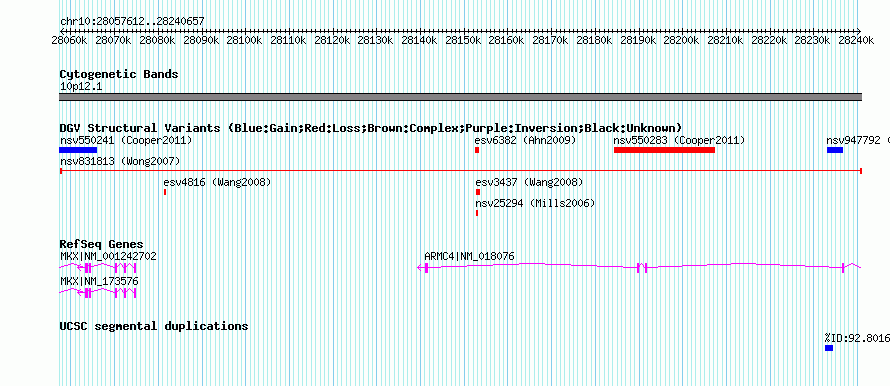Screen dimensions: 890x386
Task: Click the esv4816 red variant marker
Action: pyautogui.click(x=165, y=192)
